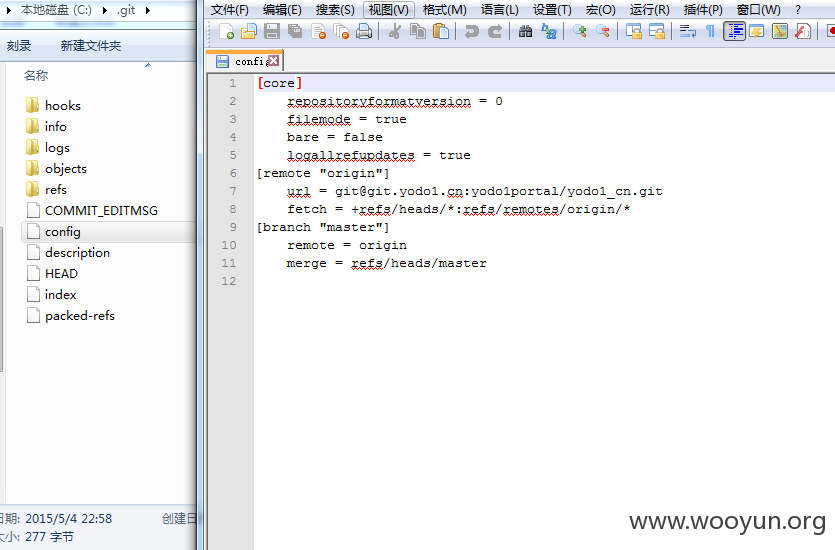Click the url line in the editor

click(474, 191)
